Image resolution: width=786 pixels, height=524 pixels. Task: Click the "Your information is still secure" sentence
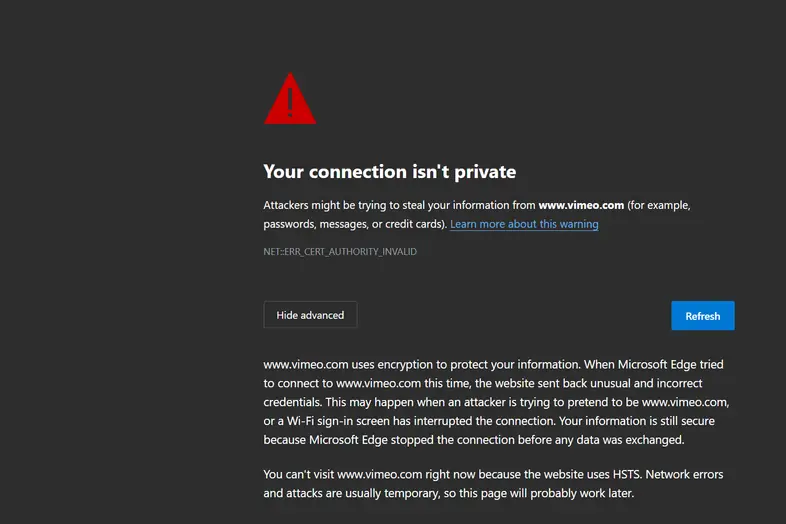(637, 421)
